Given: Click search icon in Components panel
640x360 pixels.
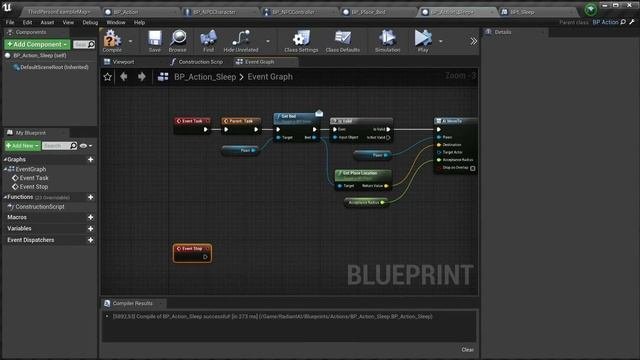Looking at the screenshot, I should (x=91, y=44).
